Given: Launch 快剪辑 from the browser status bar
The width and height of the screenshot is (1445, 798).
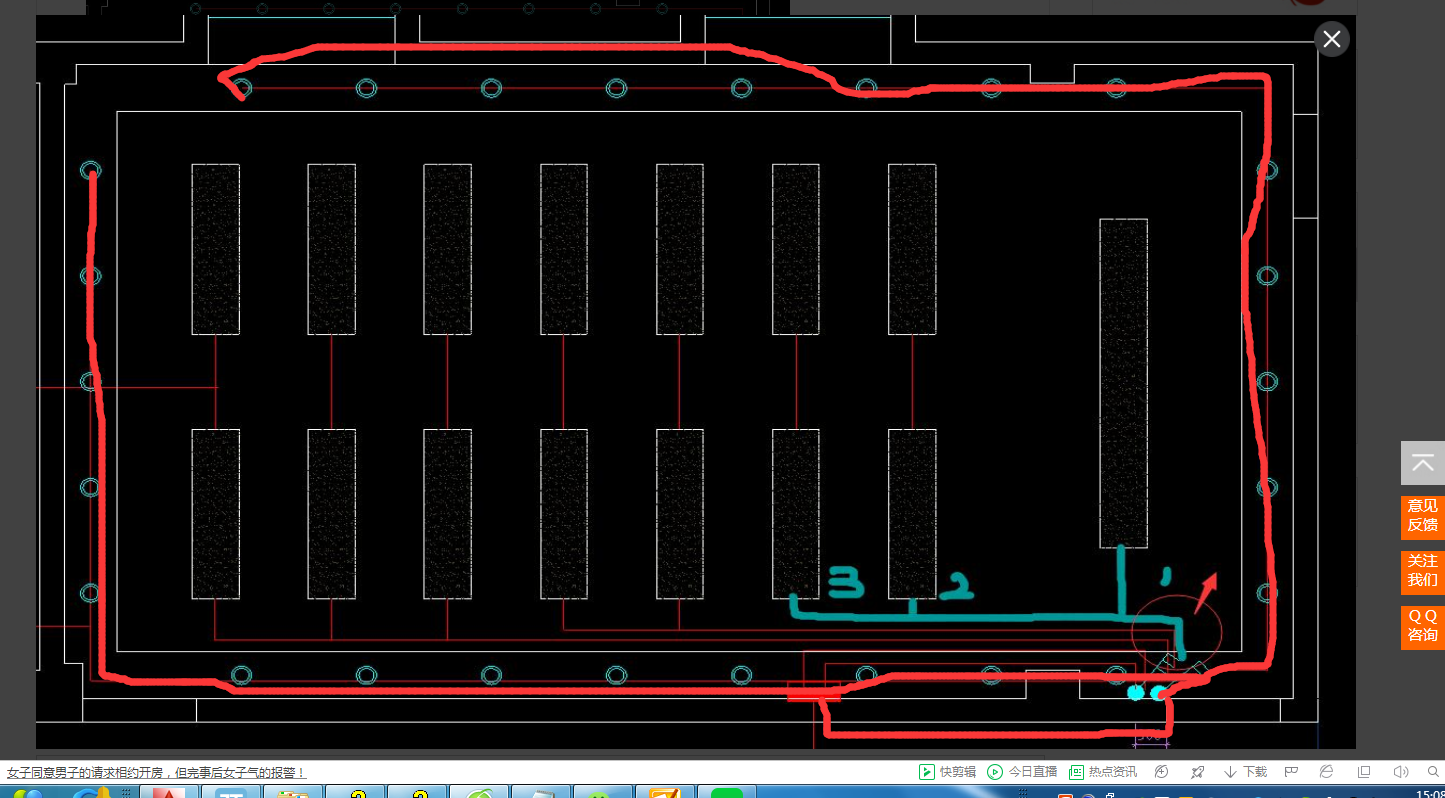Looking at the screenshot, I should click(x=948, y=772).
